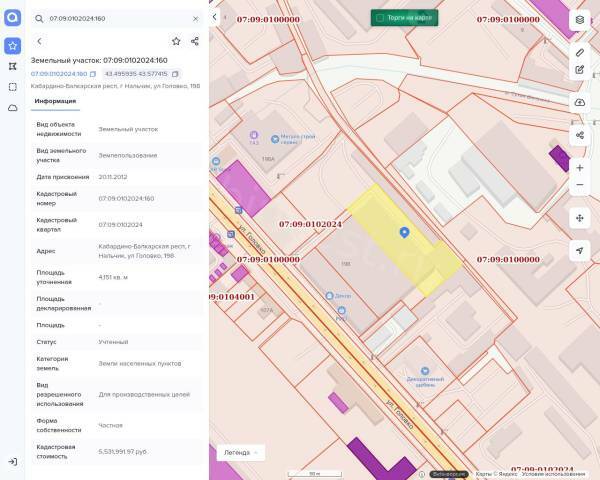The image size is (600, 480).
Task: Copy the cadastral number 07:09:0102024:160
Action: [x=93, y=74]
